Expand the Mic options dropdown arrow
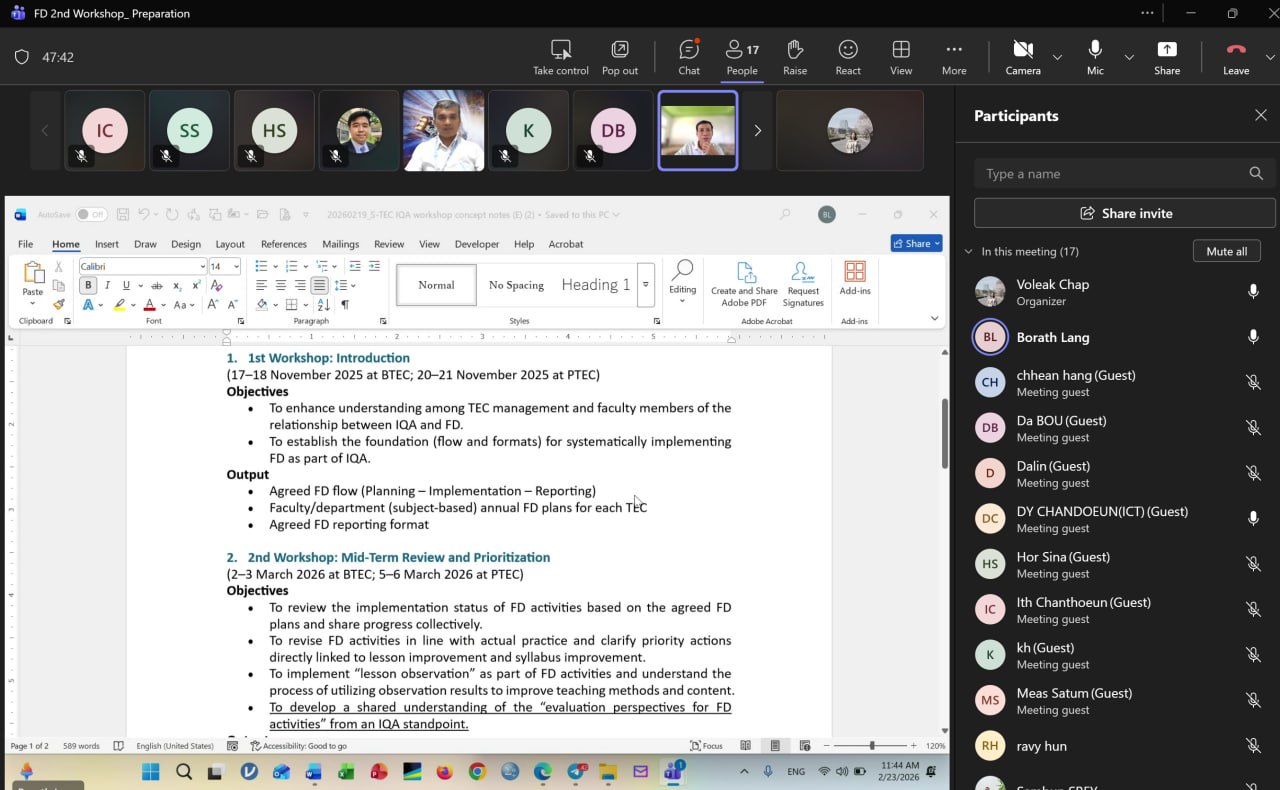This screenshot has width=1280, height=790. click(1129, 57)
